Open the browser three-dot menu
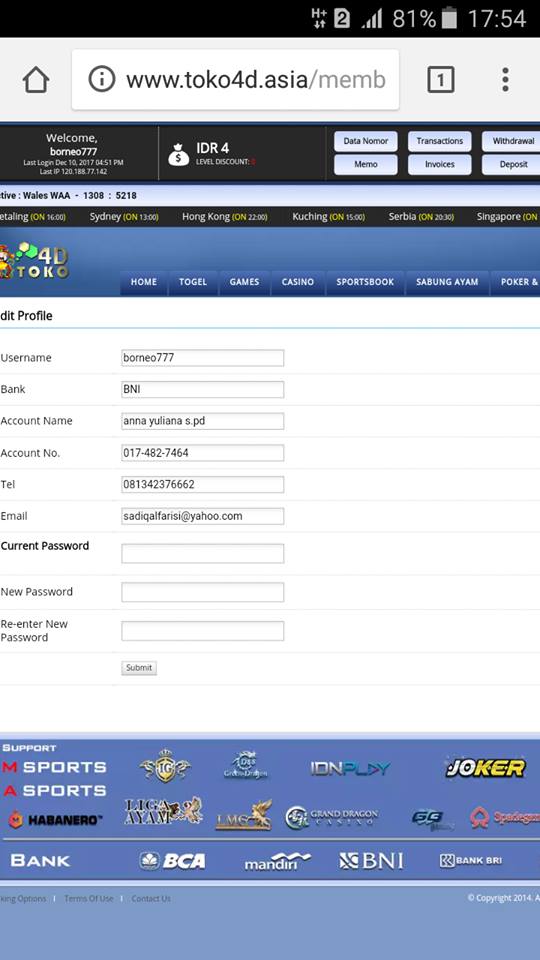 pos(505,80)
